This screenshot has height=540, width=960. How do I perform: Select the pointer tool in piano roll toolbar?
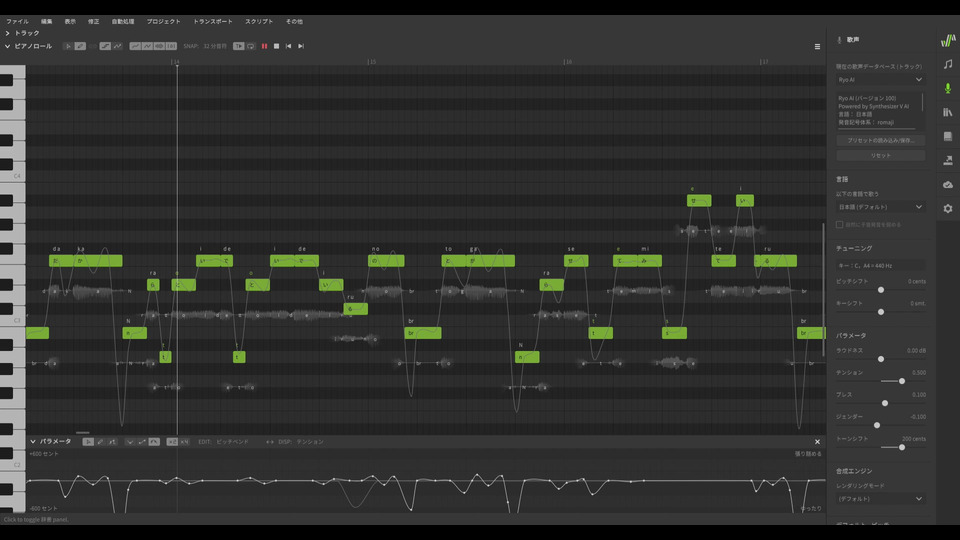click(x=68, y=47)
